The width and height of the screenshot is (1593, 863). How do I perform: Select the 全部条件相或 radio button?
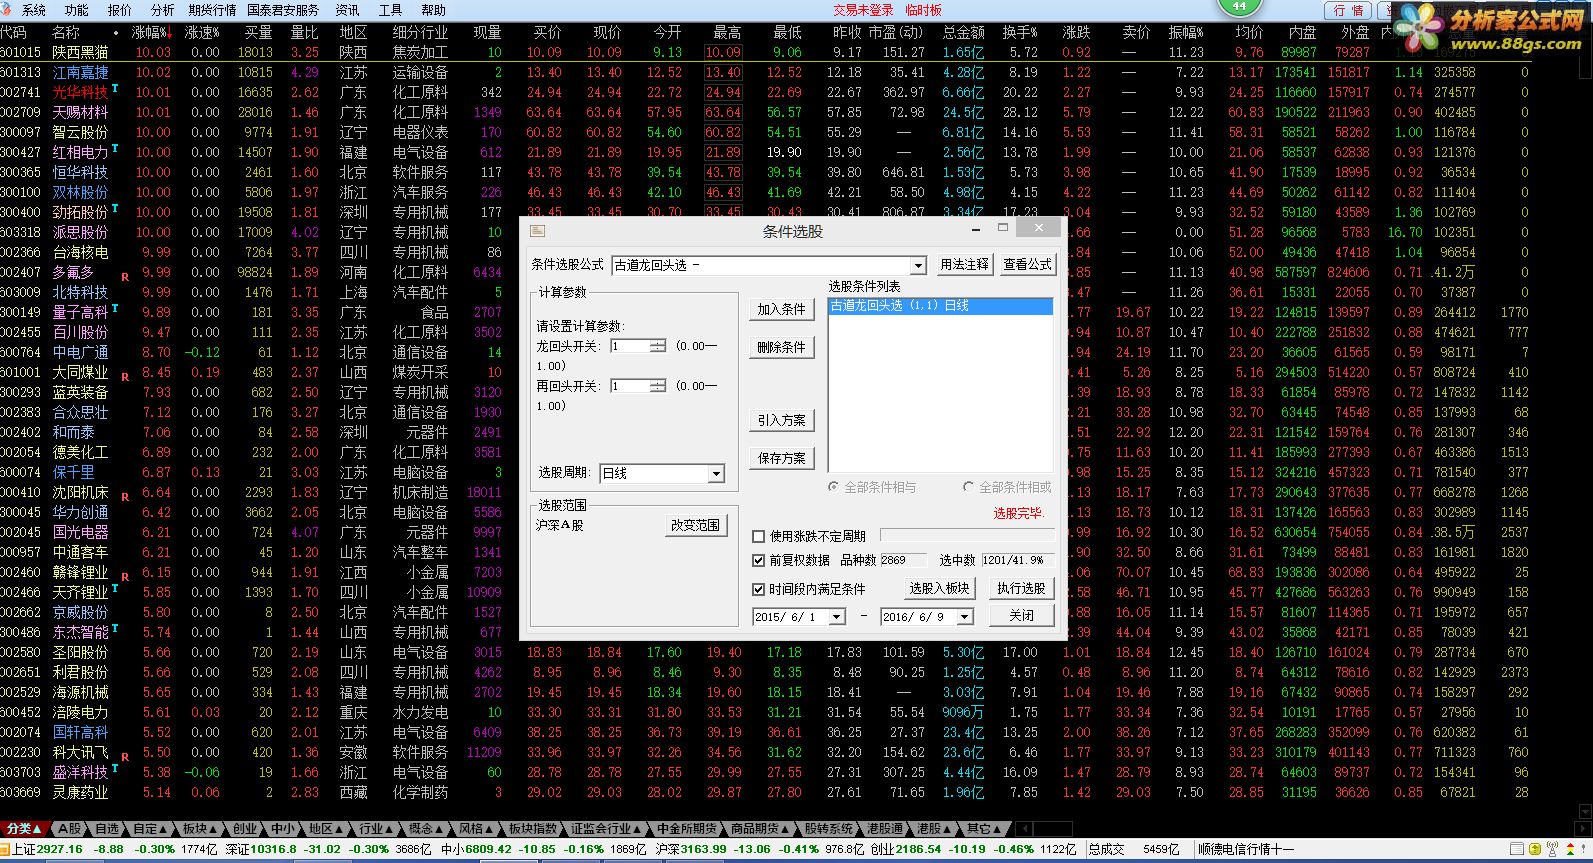click(x=968, y=487)
